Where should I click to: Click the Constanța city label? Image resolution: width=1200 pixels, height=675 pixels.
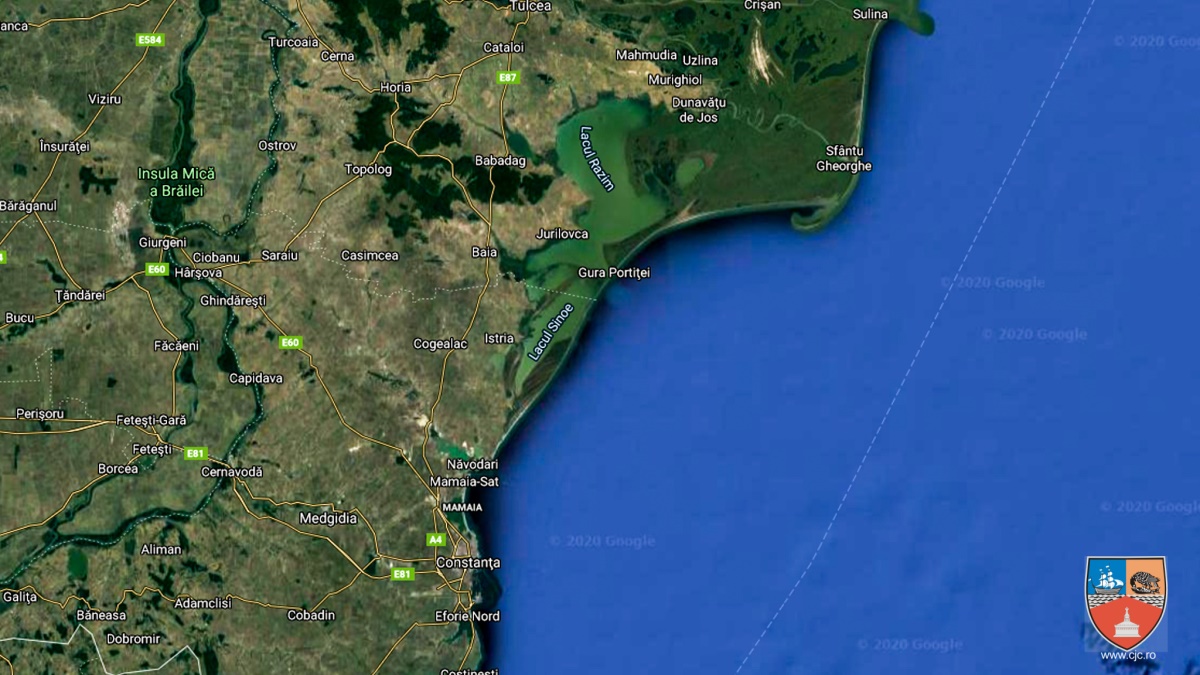pyautogui.click(x=468, y=563)
